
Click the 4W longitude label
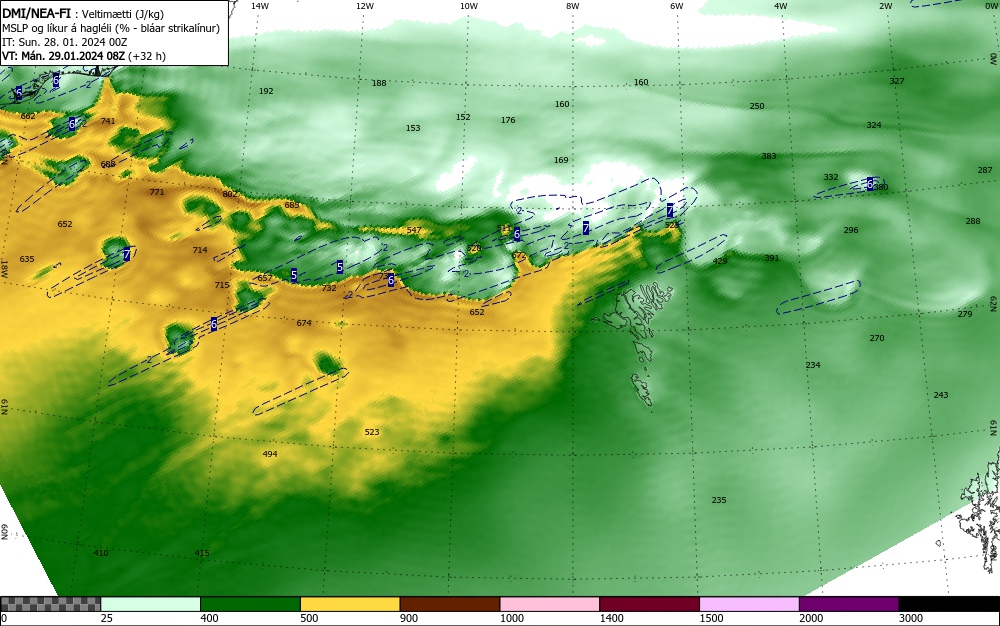pos(781,6)
